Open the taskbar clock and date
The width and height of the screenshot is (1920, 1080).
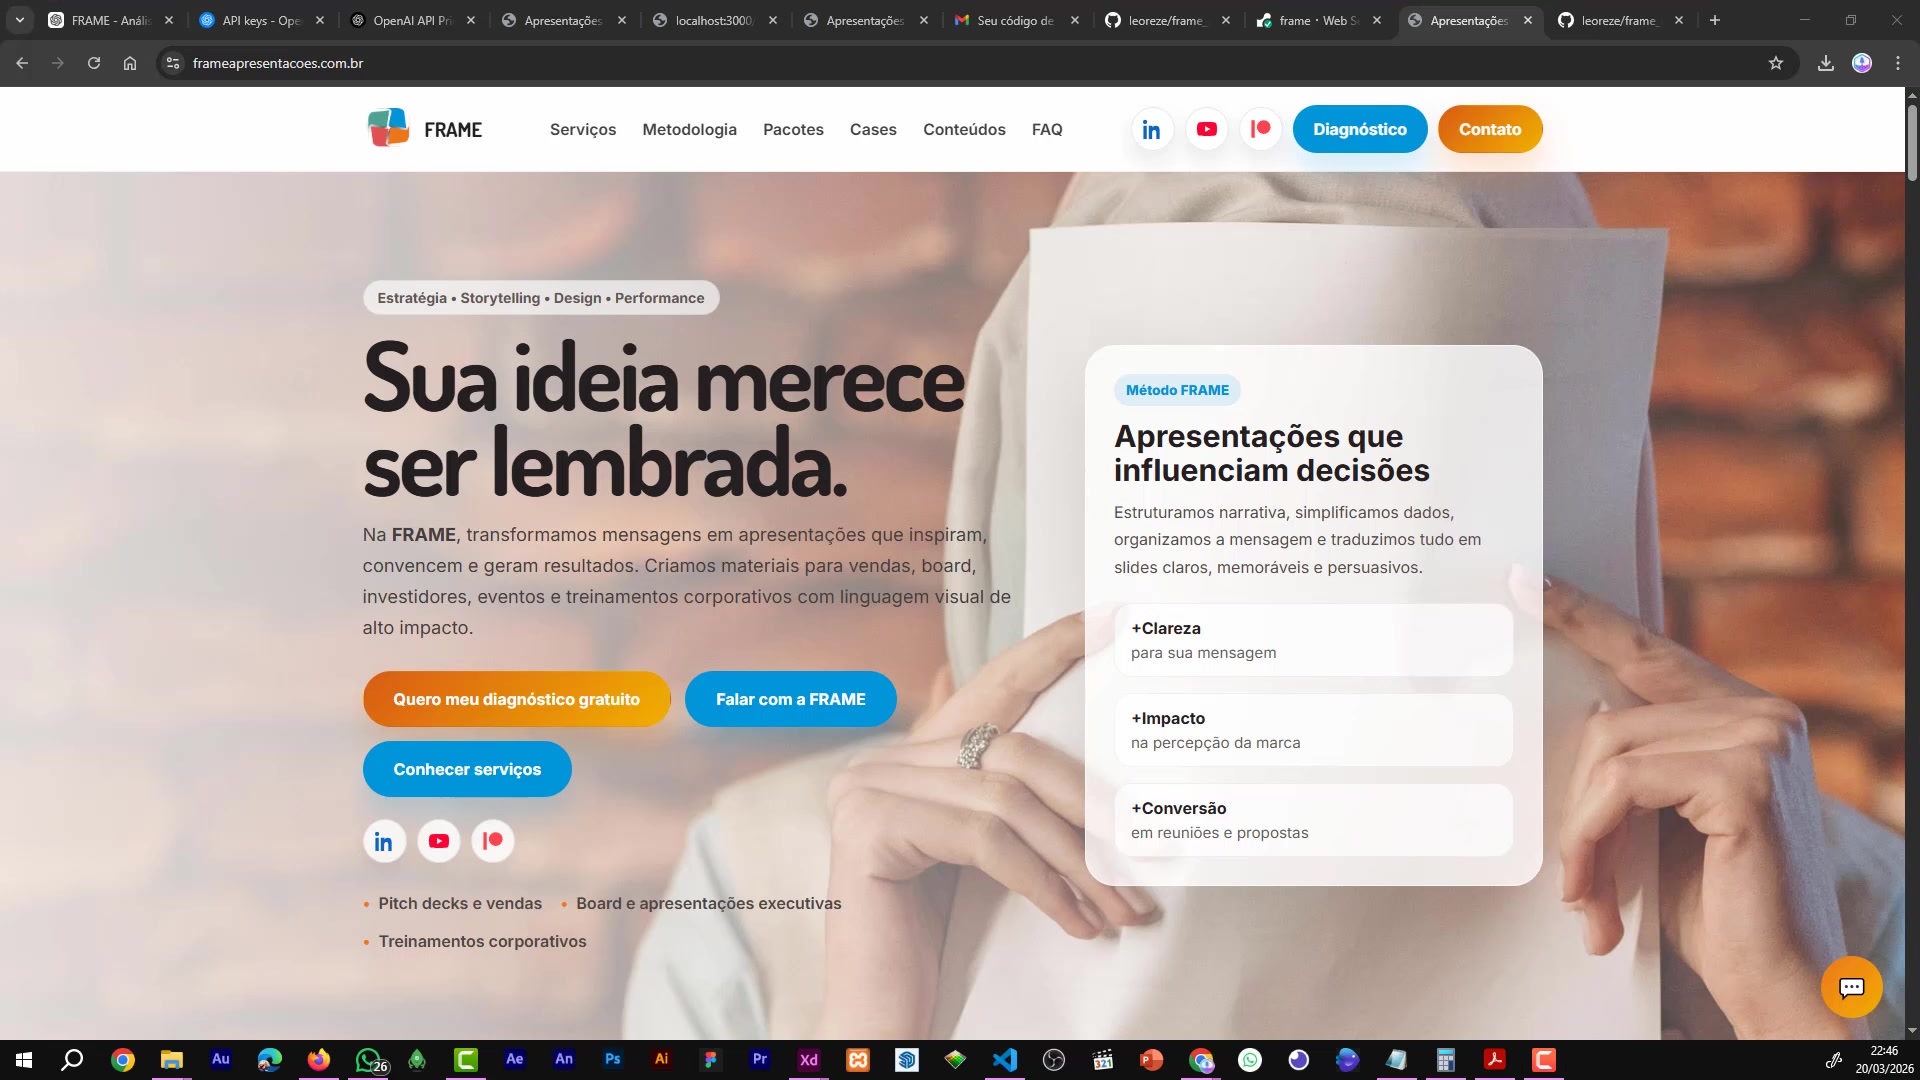[x=1884, y=1060]
